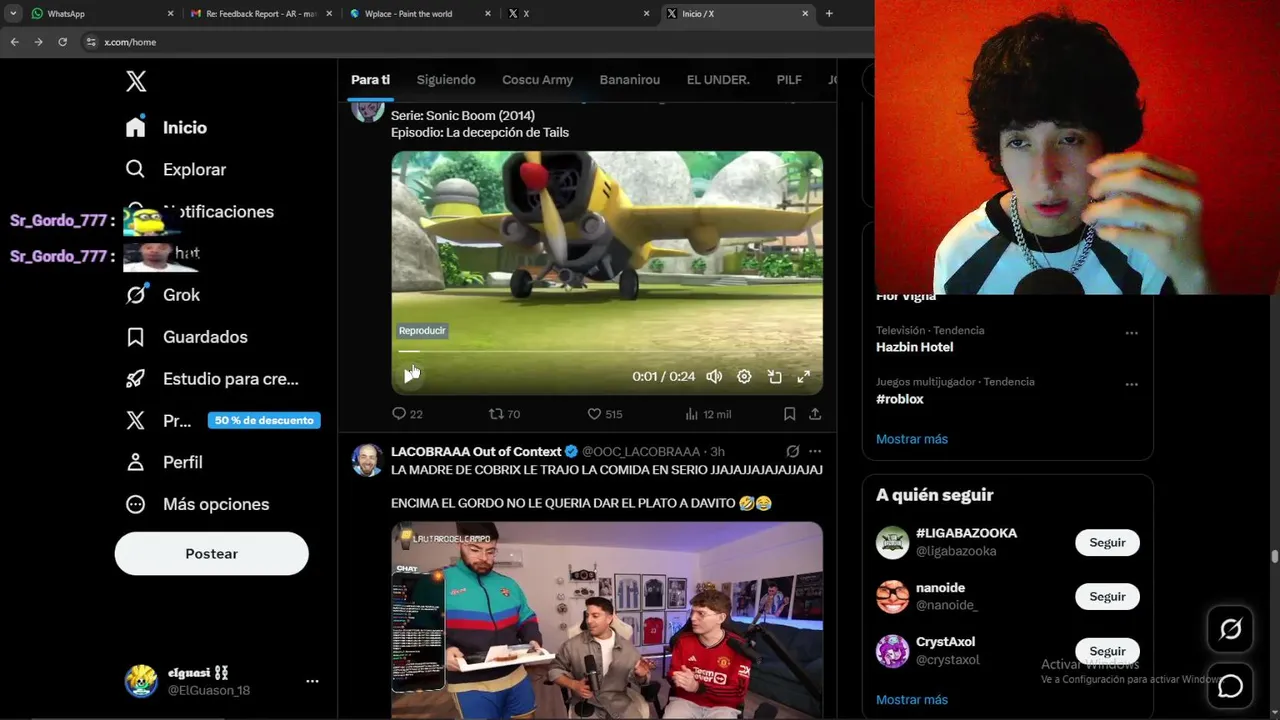Seek in Sonic Boom video progress bar
Viewport: 1280px width, 720px height.
(x=607, y=351)
